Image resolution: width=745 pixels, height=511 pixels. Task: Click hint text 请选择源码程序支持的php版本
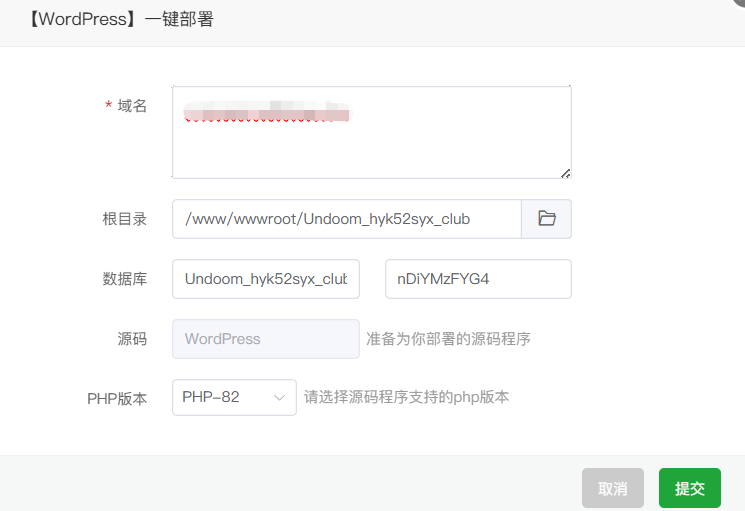406,397
